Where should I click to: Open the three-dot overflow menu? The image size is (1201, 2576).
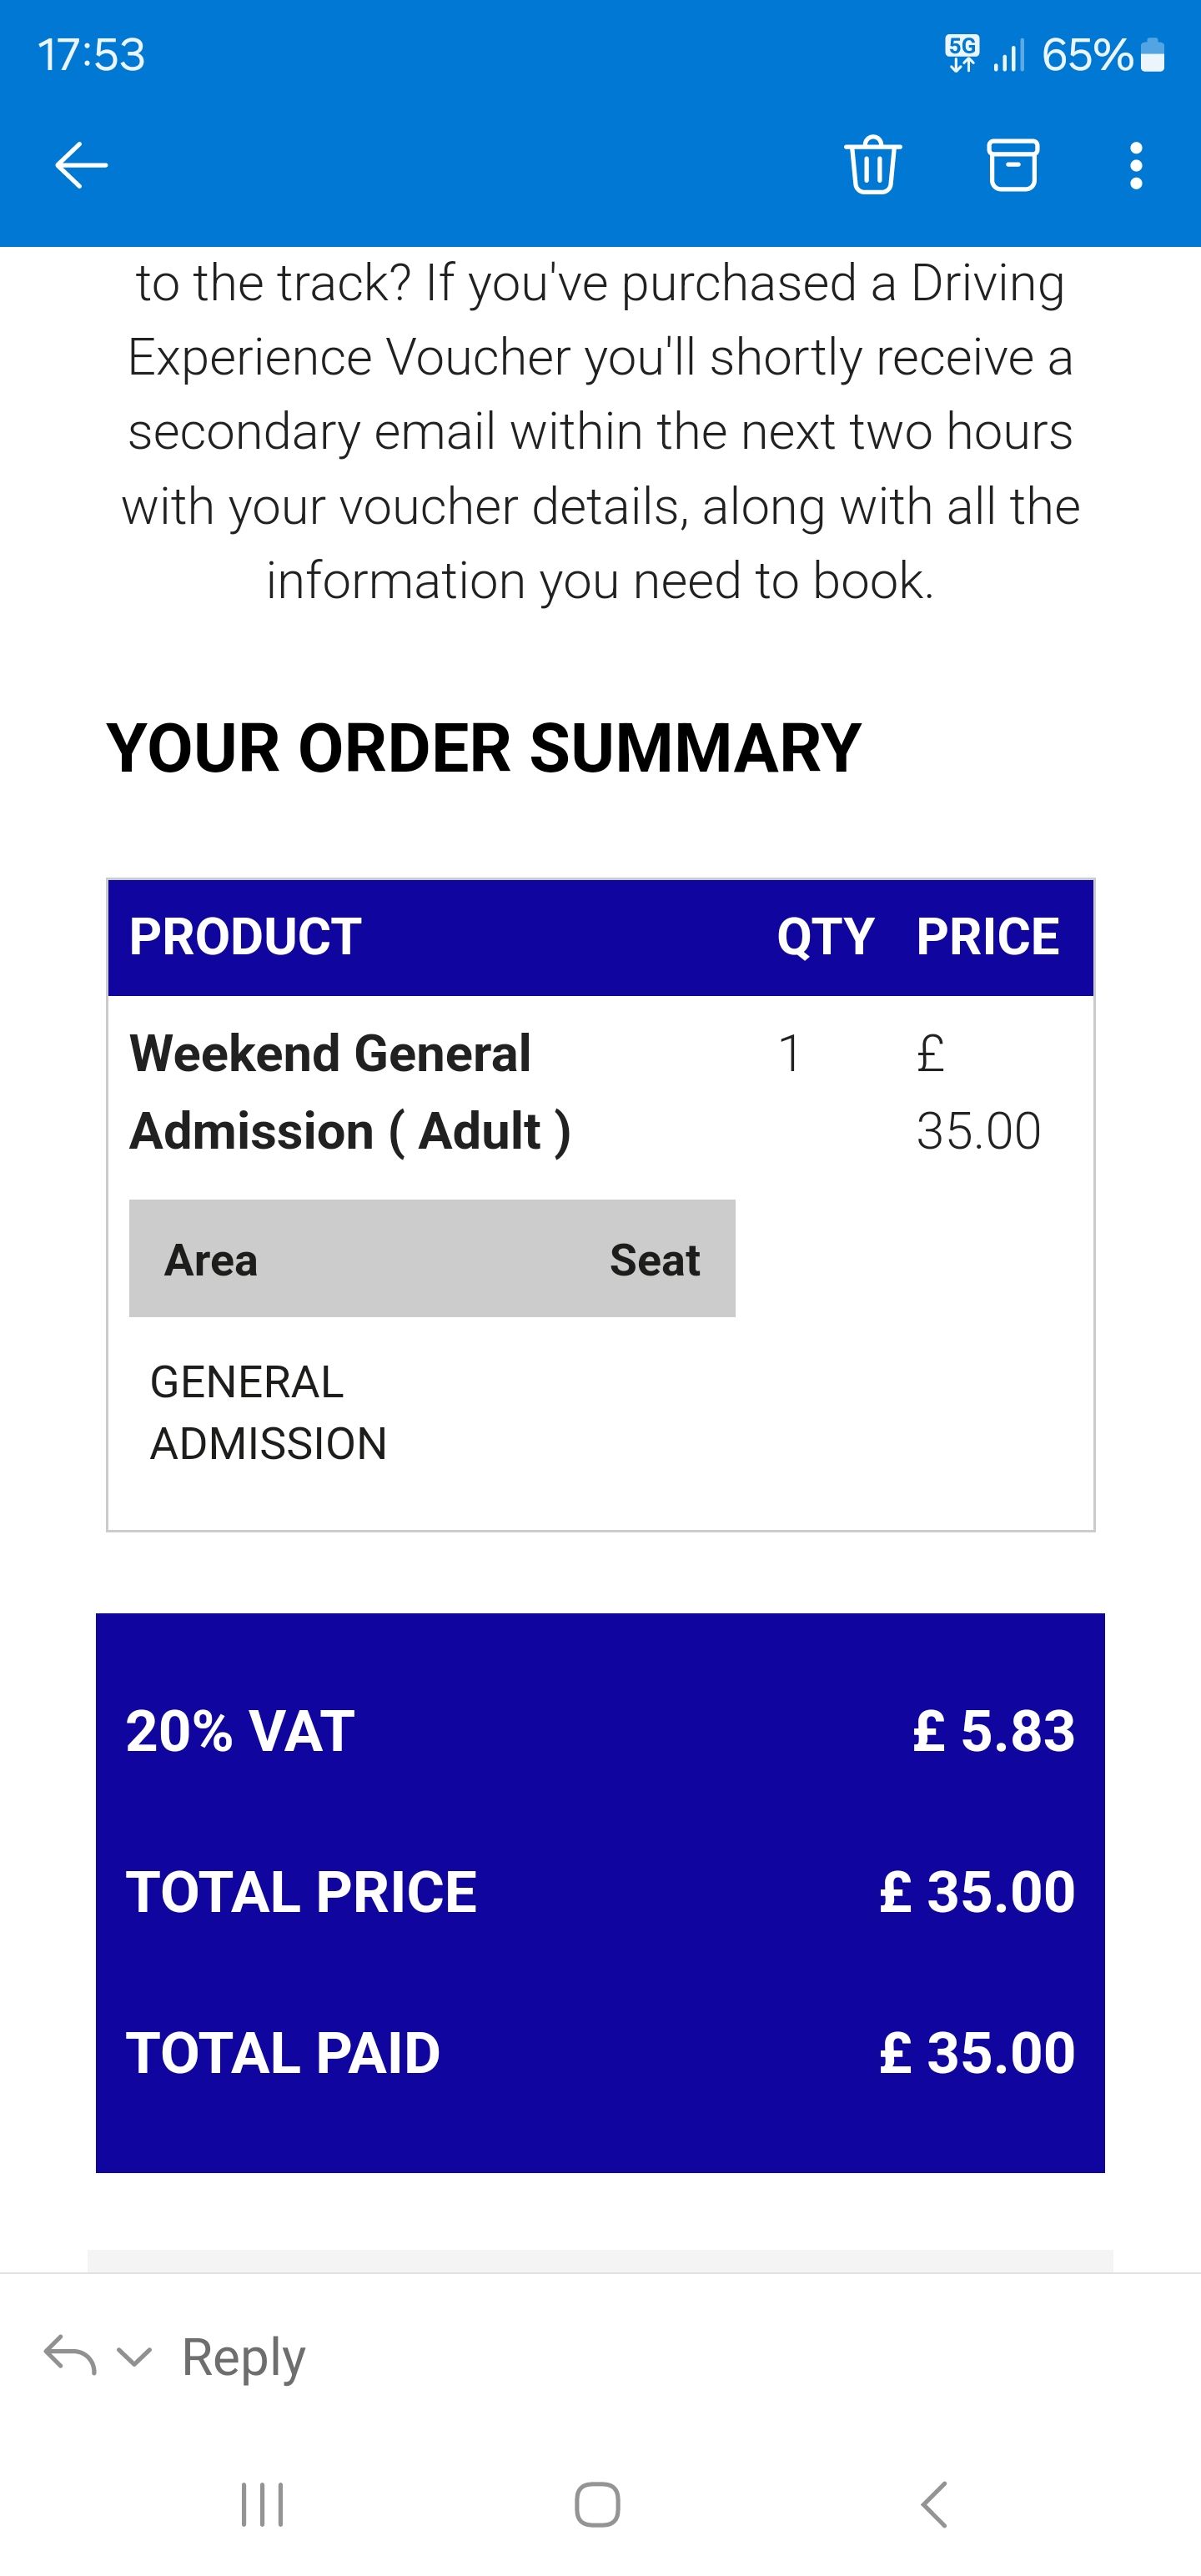[x=1135, y=165]
